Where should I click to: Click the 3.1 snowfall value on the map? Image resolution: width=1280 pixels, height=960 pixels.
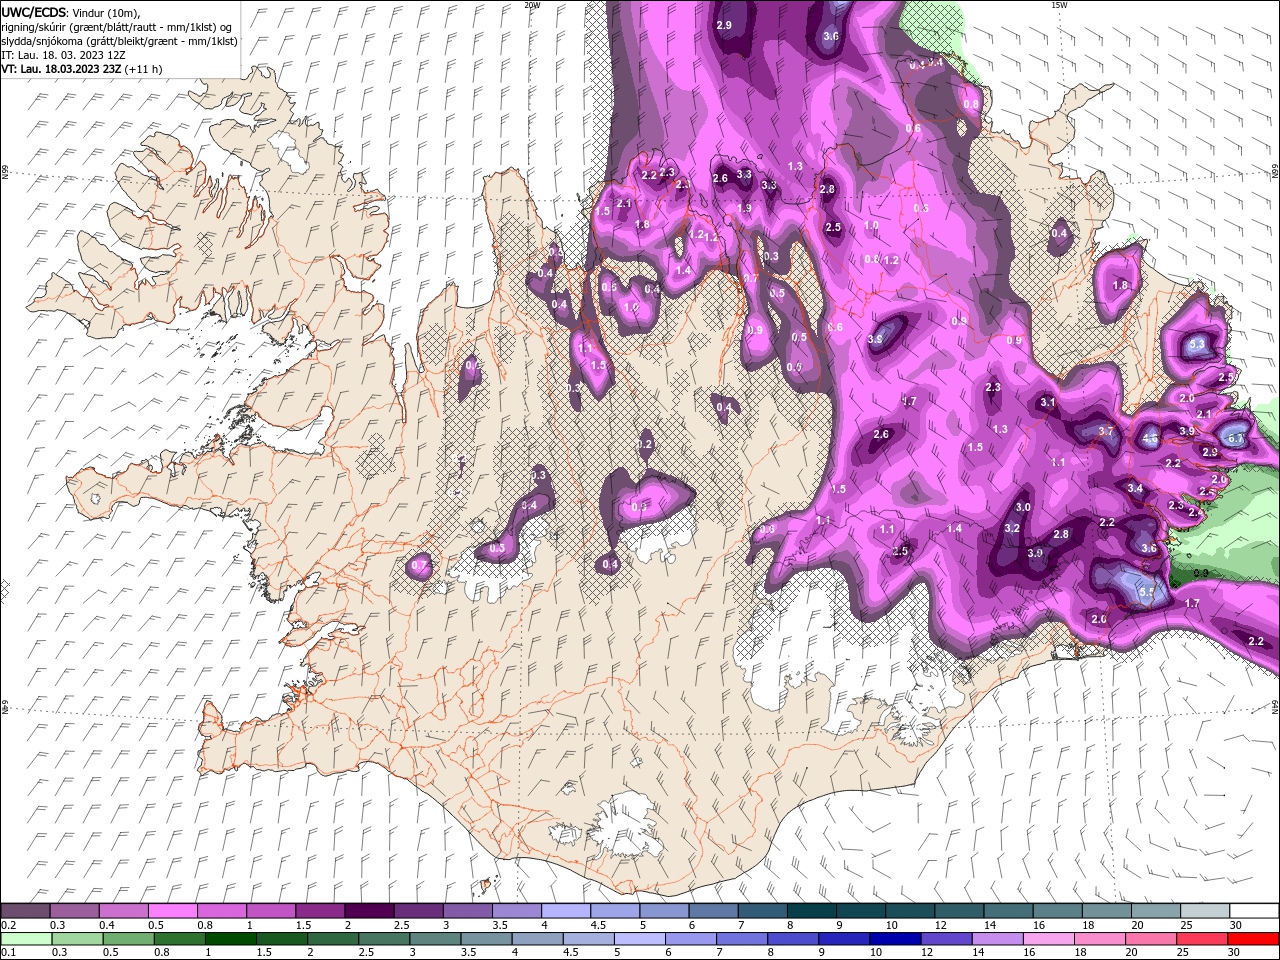coord(1048,402)
